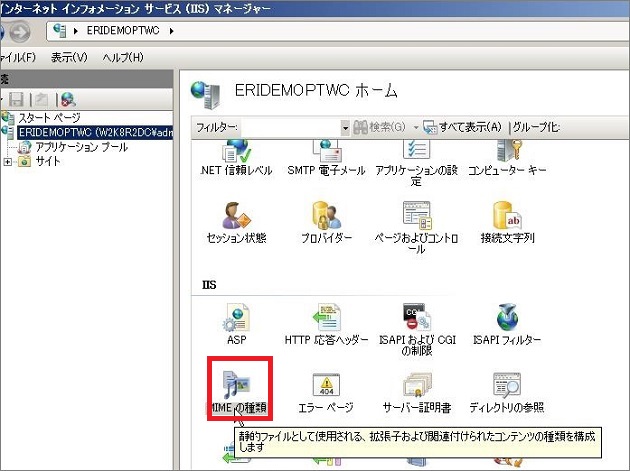Open the セッション状態 icon
The image size is (630, 471).
pos(236,217)
